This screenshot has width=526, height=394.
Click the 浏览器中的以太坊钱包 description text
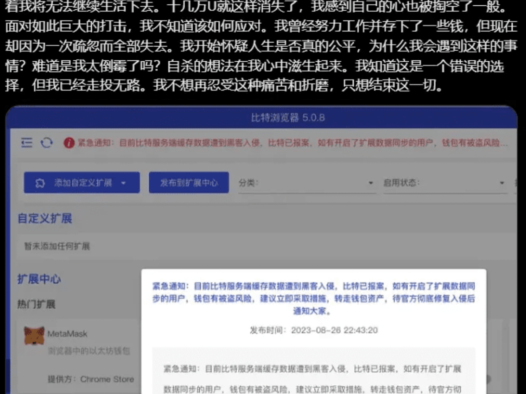[89, 351]
